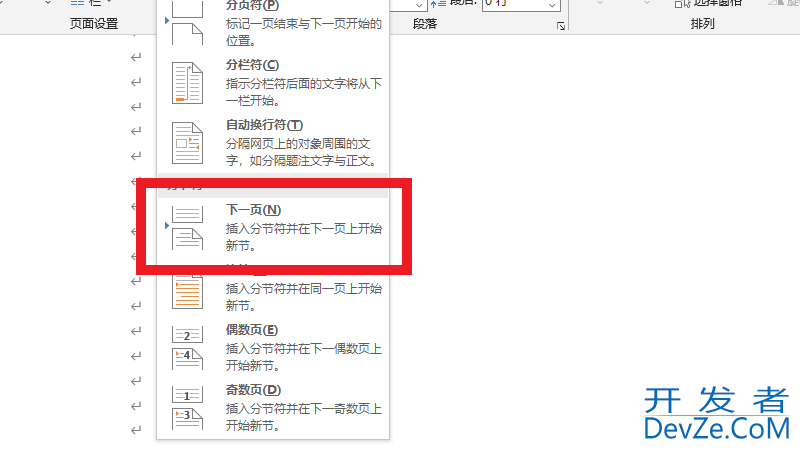Click the 0 行 spacing-after field
800x450 pixels.
pos(521,4)
